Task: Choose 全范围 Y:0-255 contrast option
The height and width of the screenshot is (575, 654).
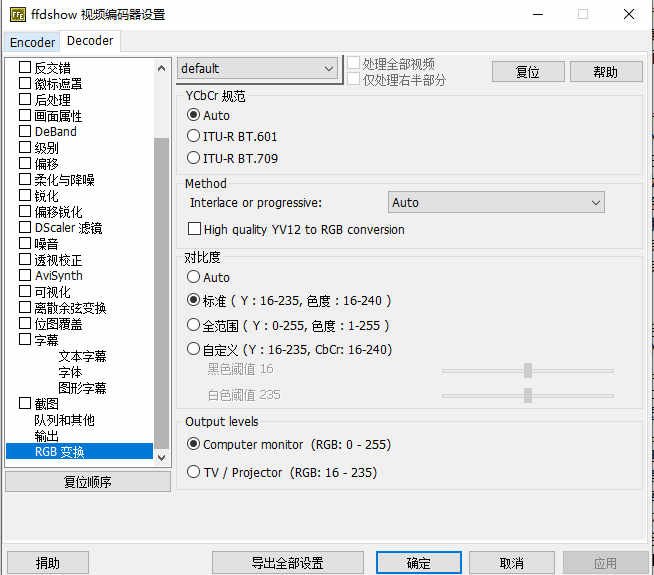Action: click(x=193, y=325)
